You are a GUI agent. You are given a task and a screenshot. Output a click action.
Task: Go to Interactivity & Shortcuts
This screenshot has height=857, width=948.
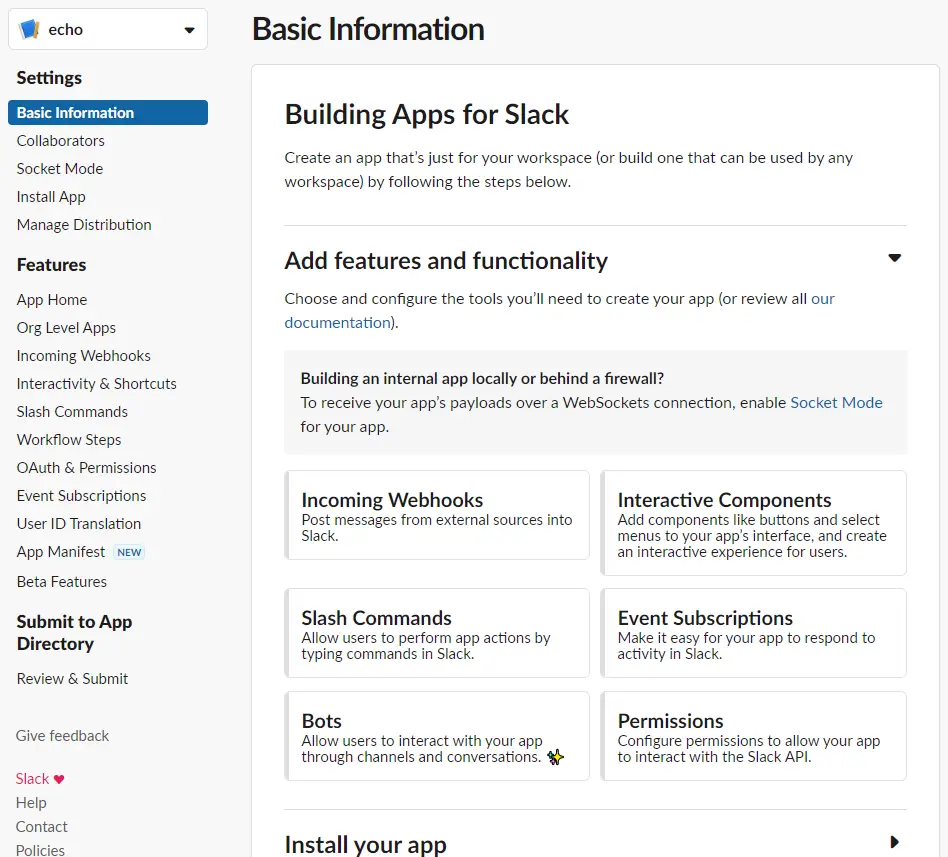tap(97, 384)
